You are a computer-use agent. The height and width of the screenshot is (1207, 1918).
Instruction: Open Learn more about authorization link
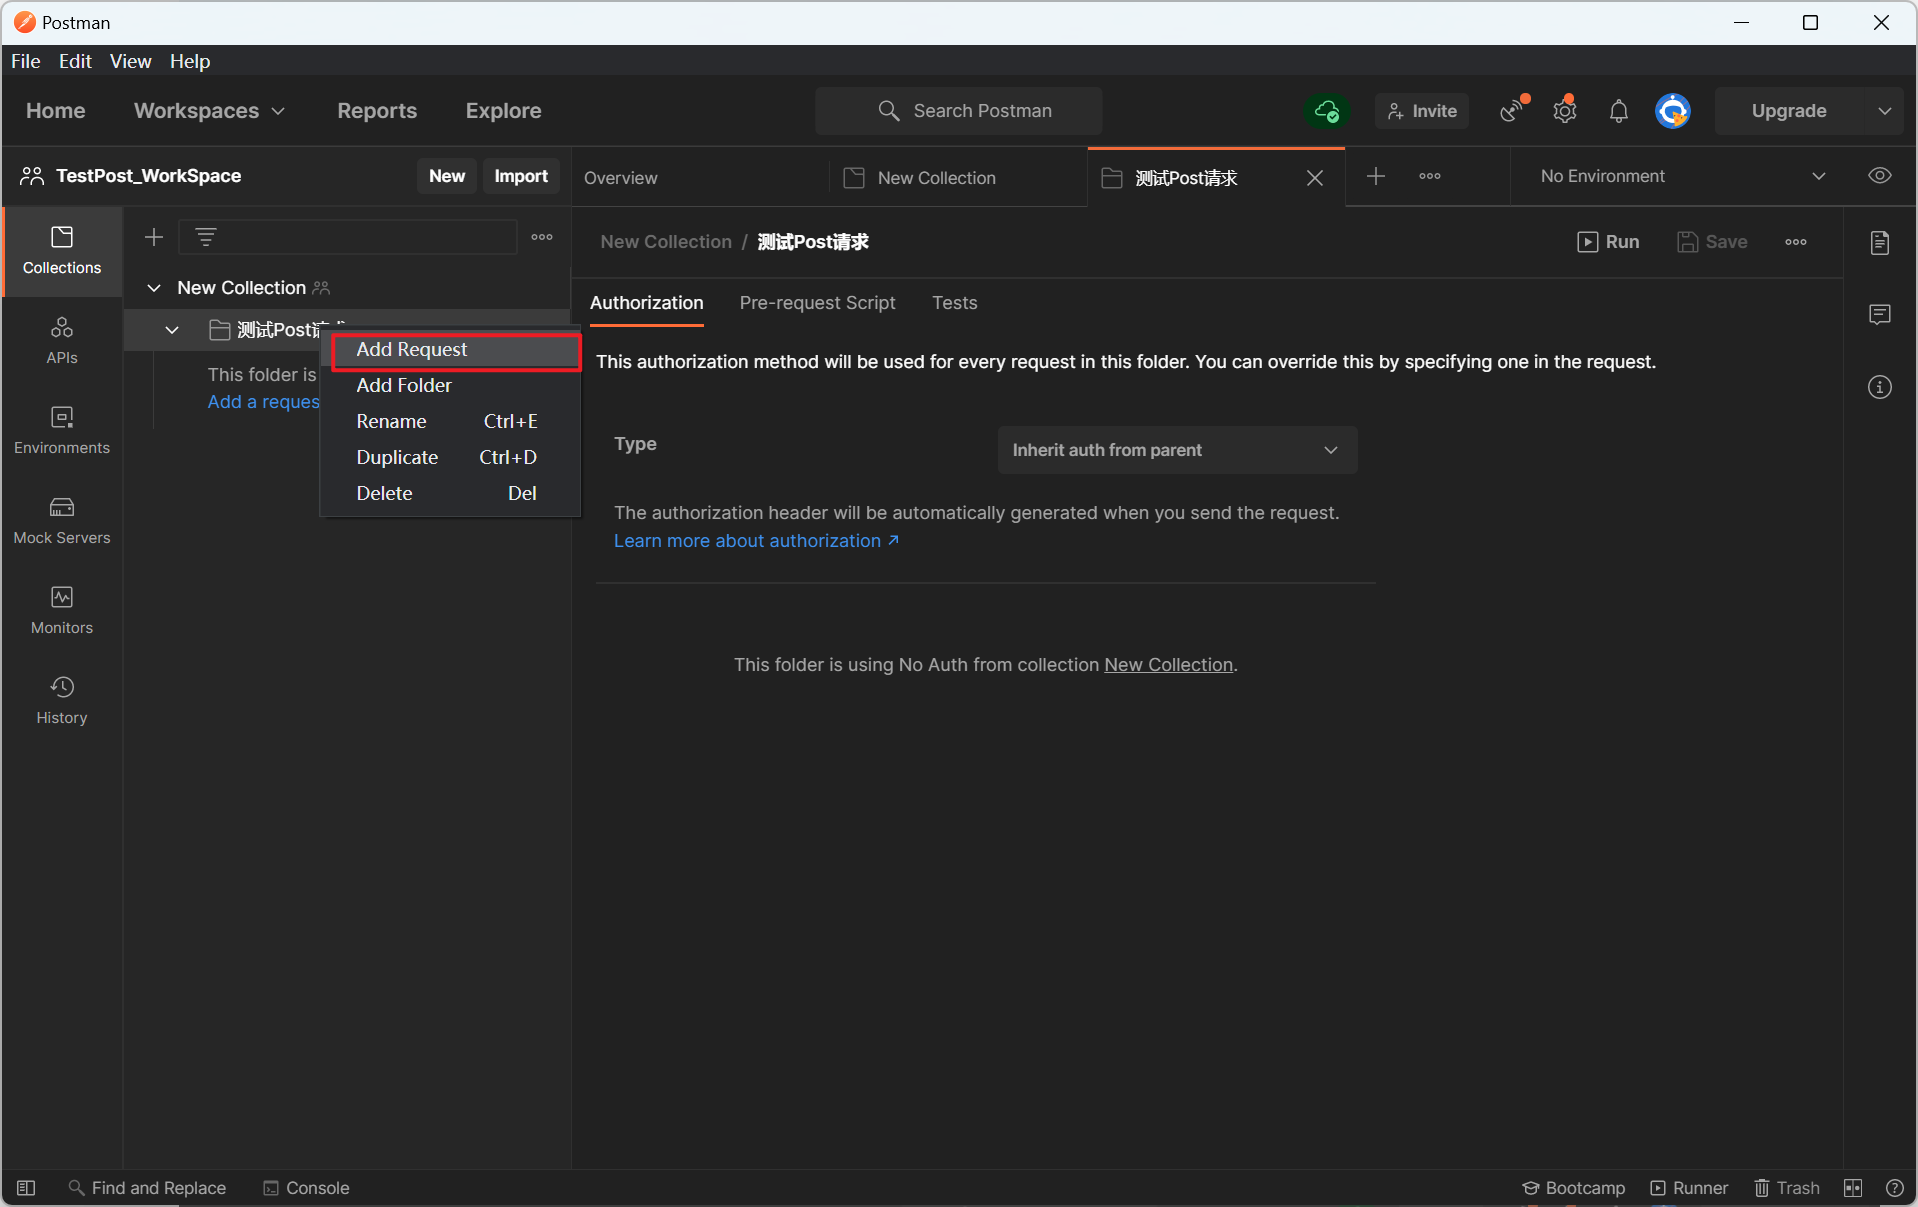[x=756, y=541]
